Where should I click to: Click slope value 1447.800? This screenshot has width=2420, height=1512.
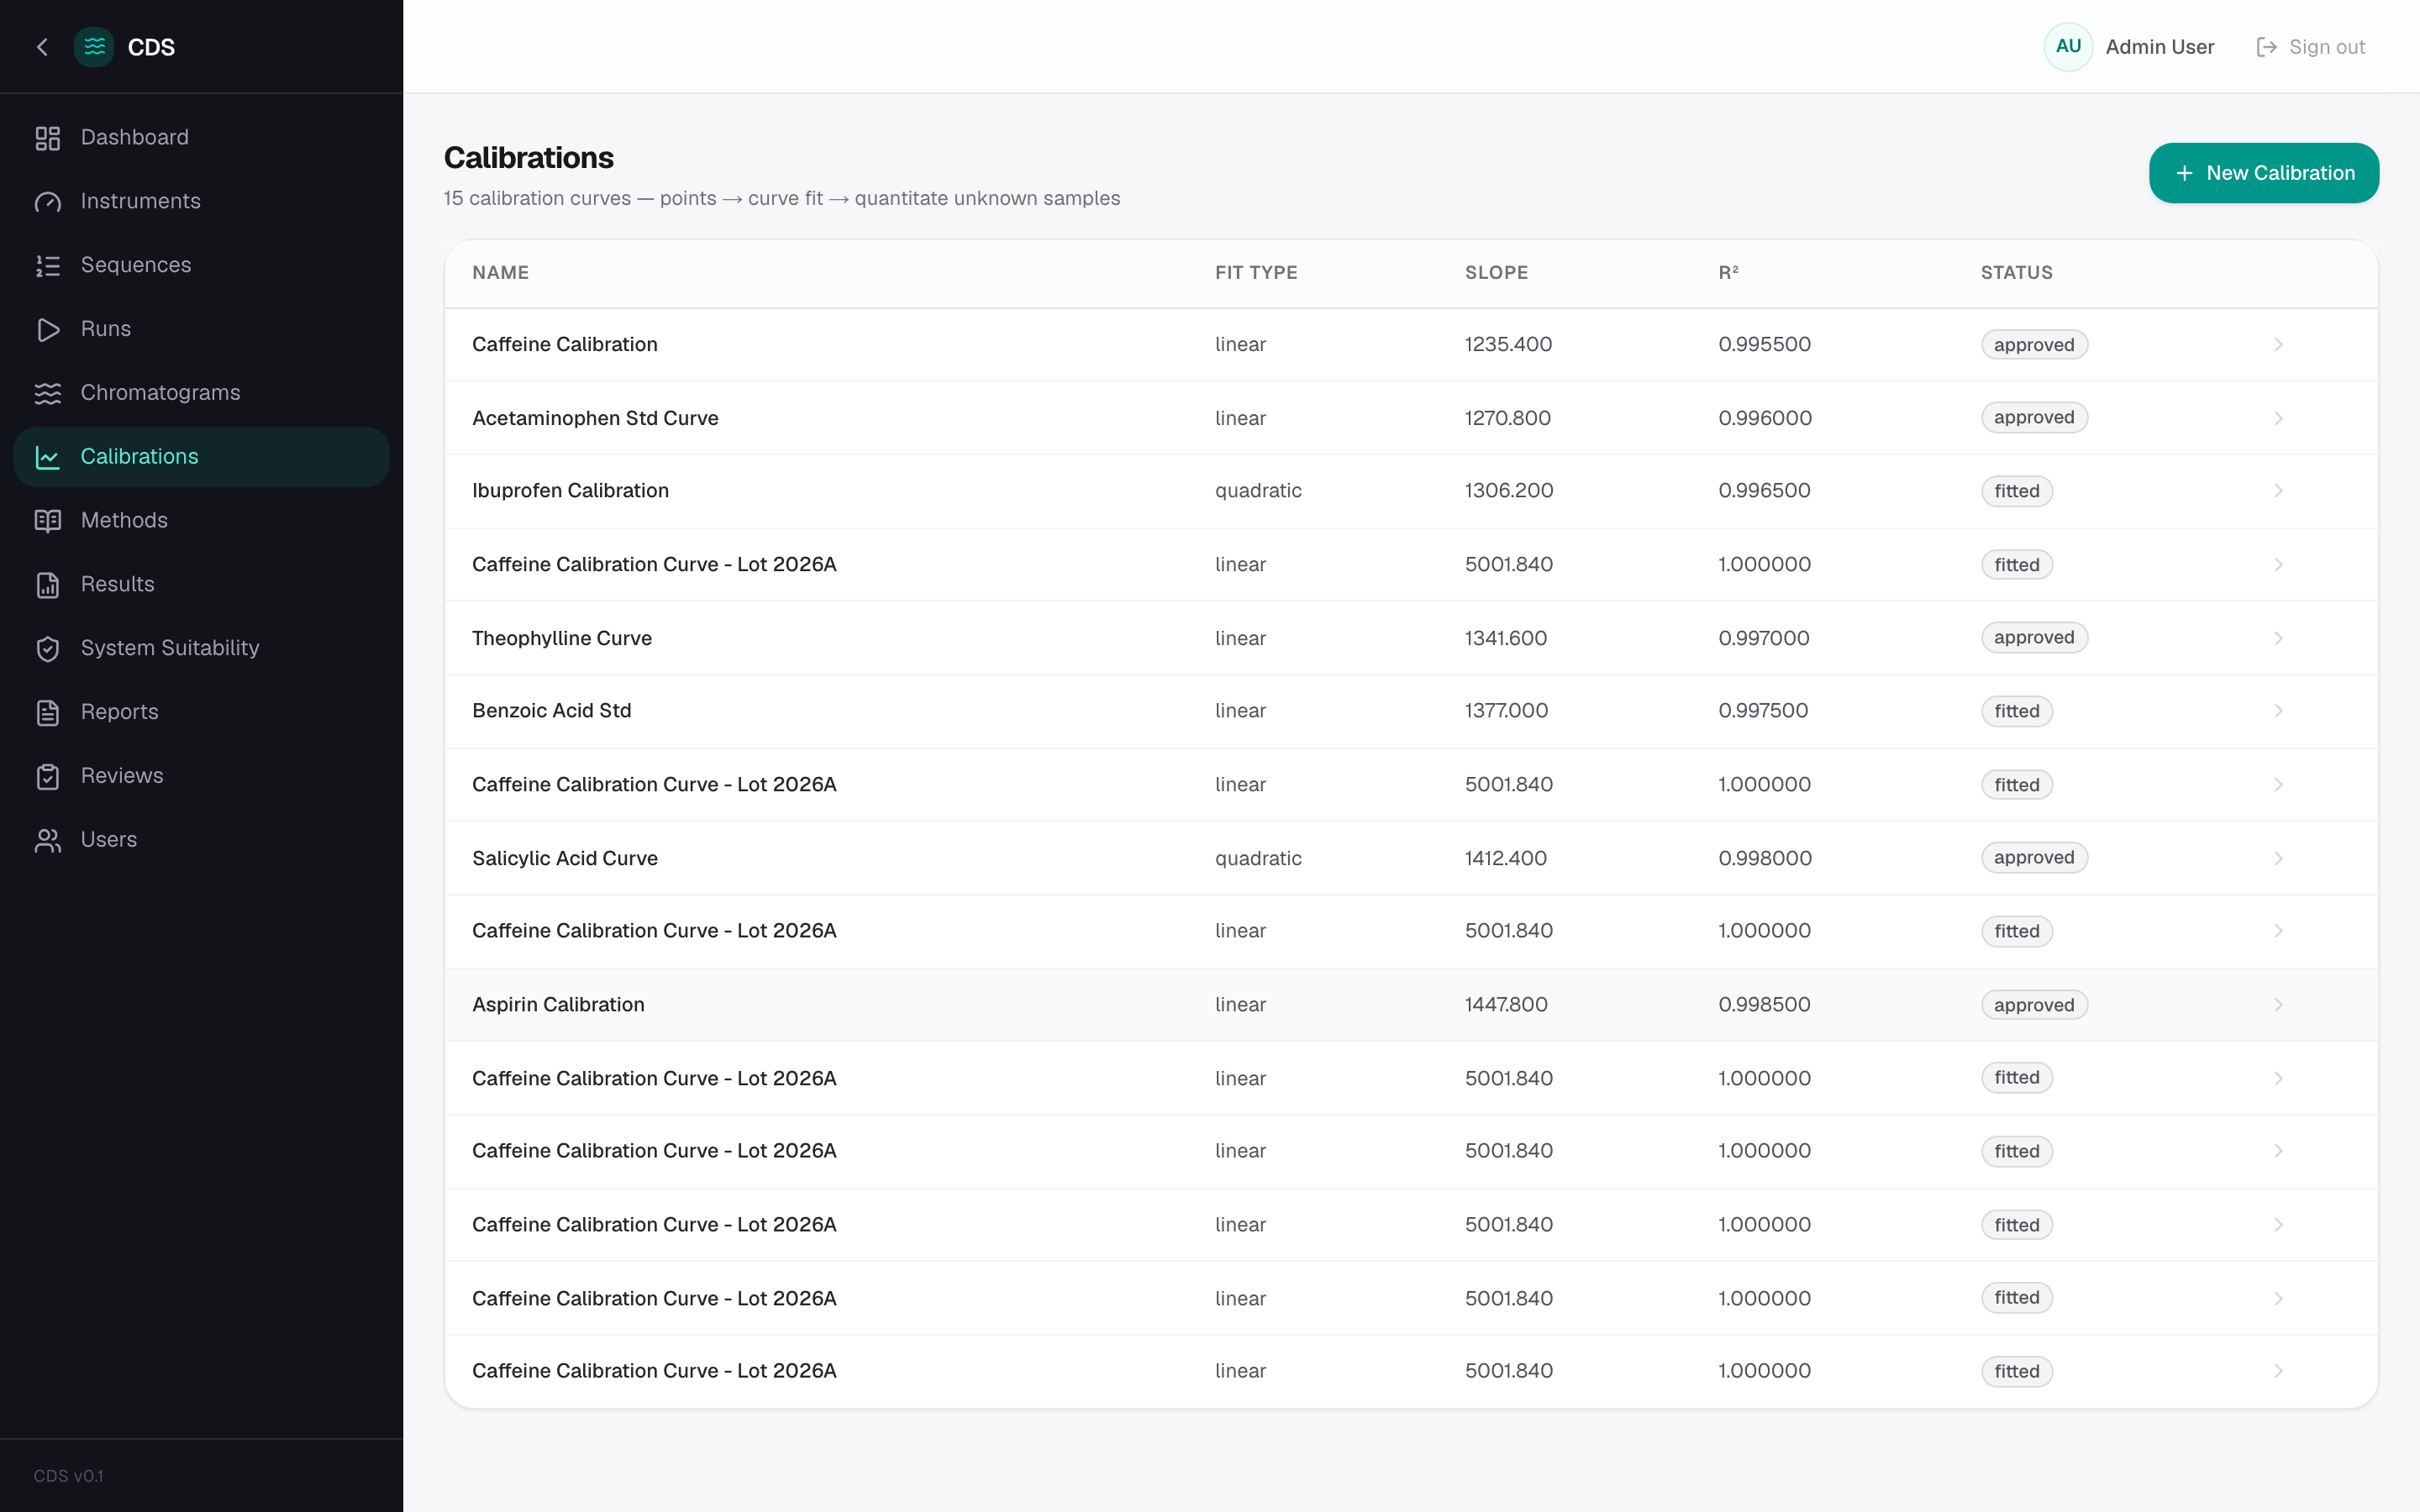[x=1506, y=1005]
